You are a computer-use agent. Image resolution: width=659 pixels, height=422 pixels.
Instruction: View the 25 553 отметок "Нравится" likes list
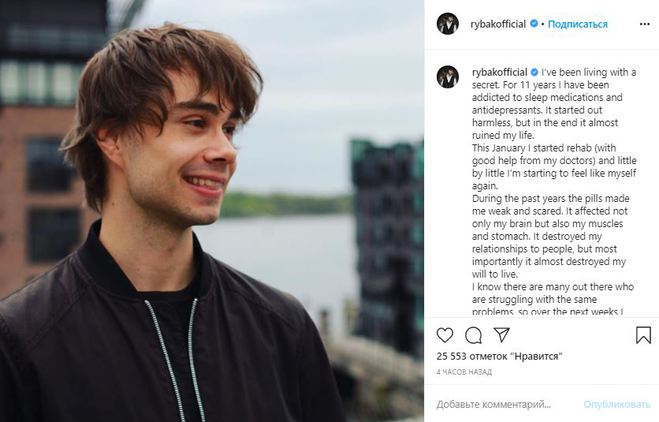click(494, 355)
